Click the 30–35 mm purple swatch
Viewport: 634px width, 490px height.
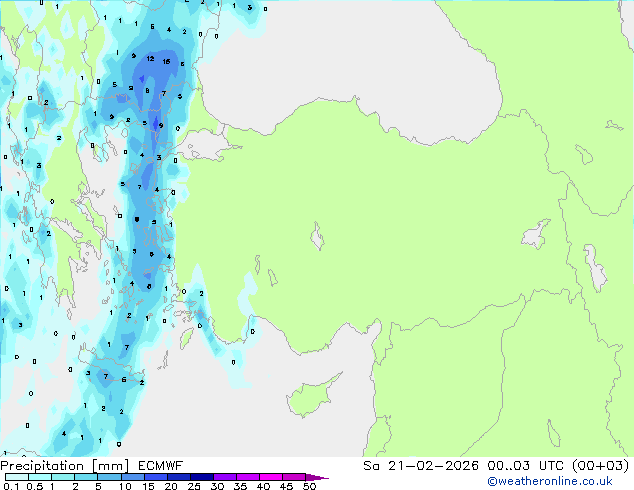pos(225,477)
